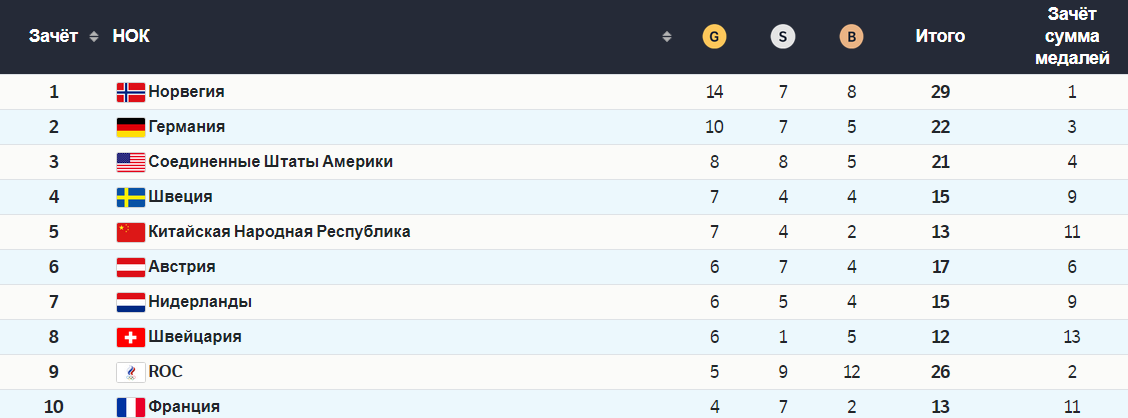
Task: Click the France flag icon
Action: coord(131,407)
